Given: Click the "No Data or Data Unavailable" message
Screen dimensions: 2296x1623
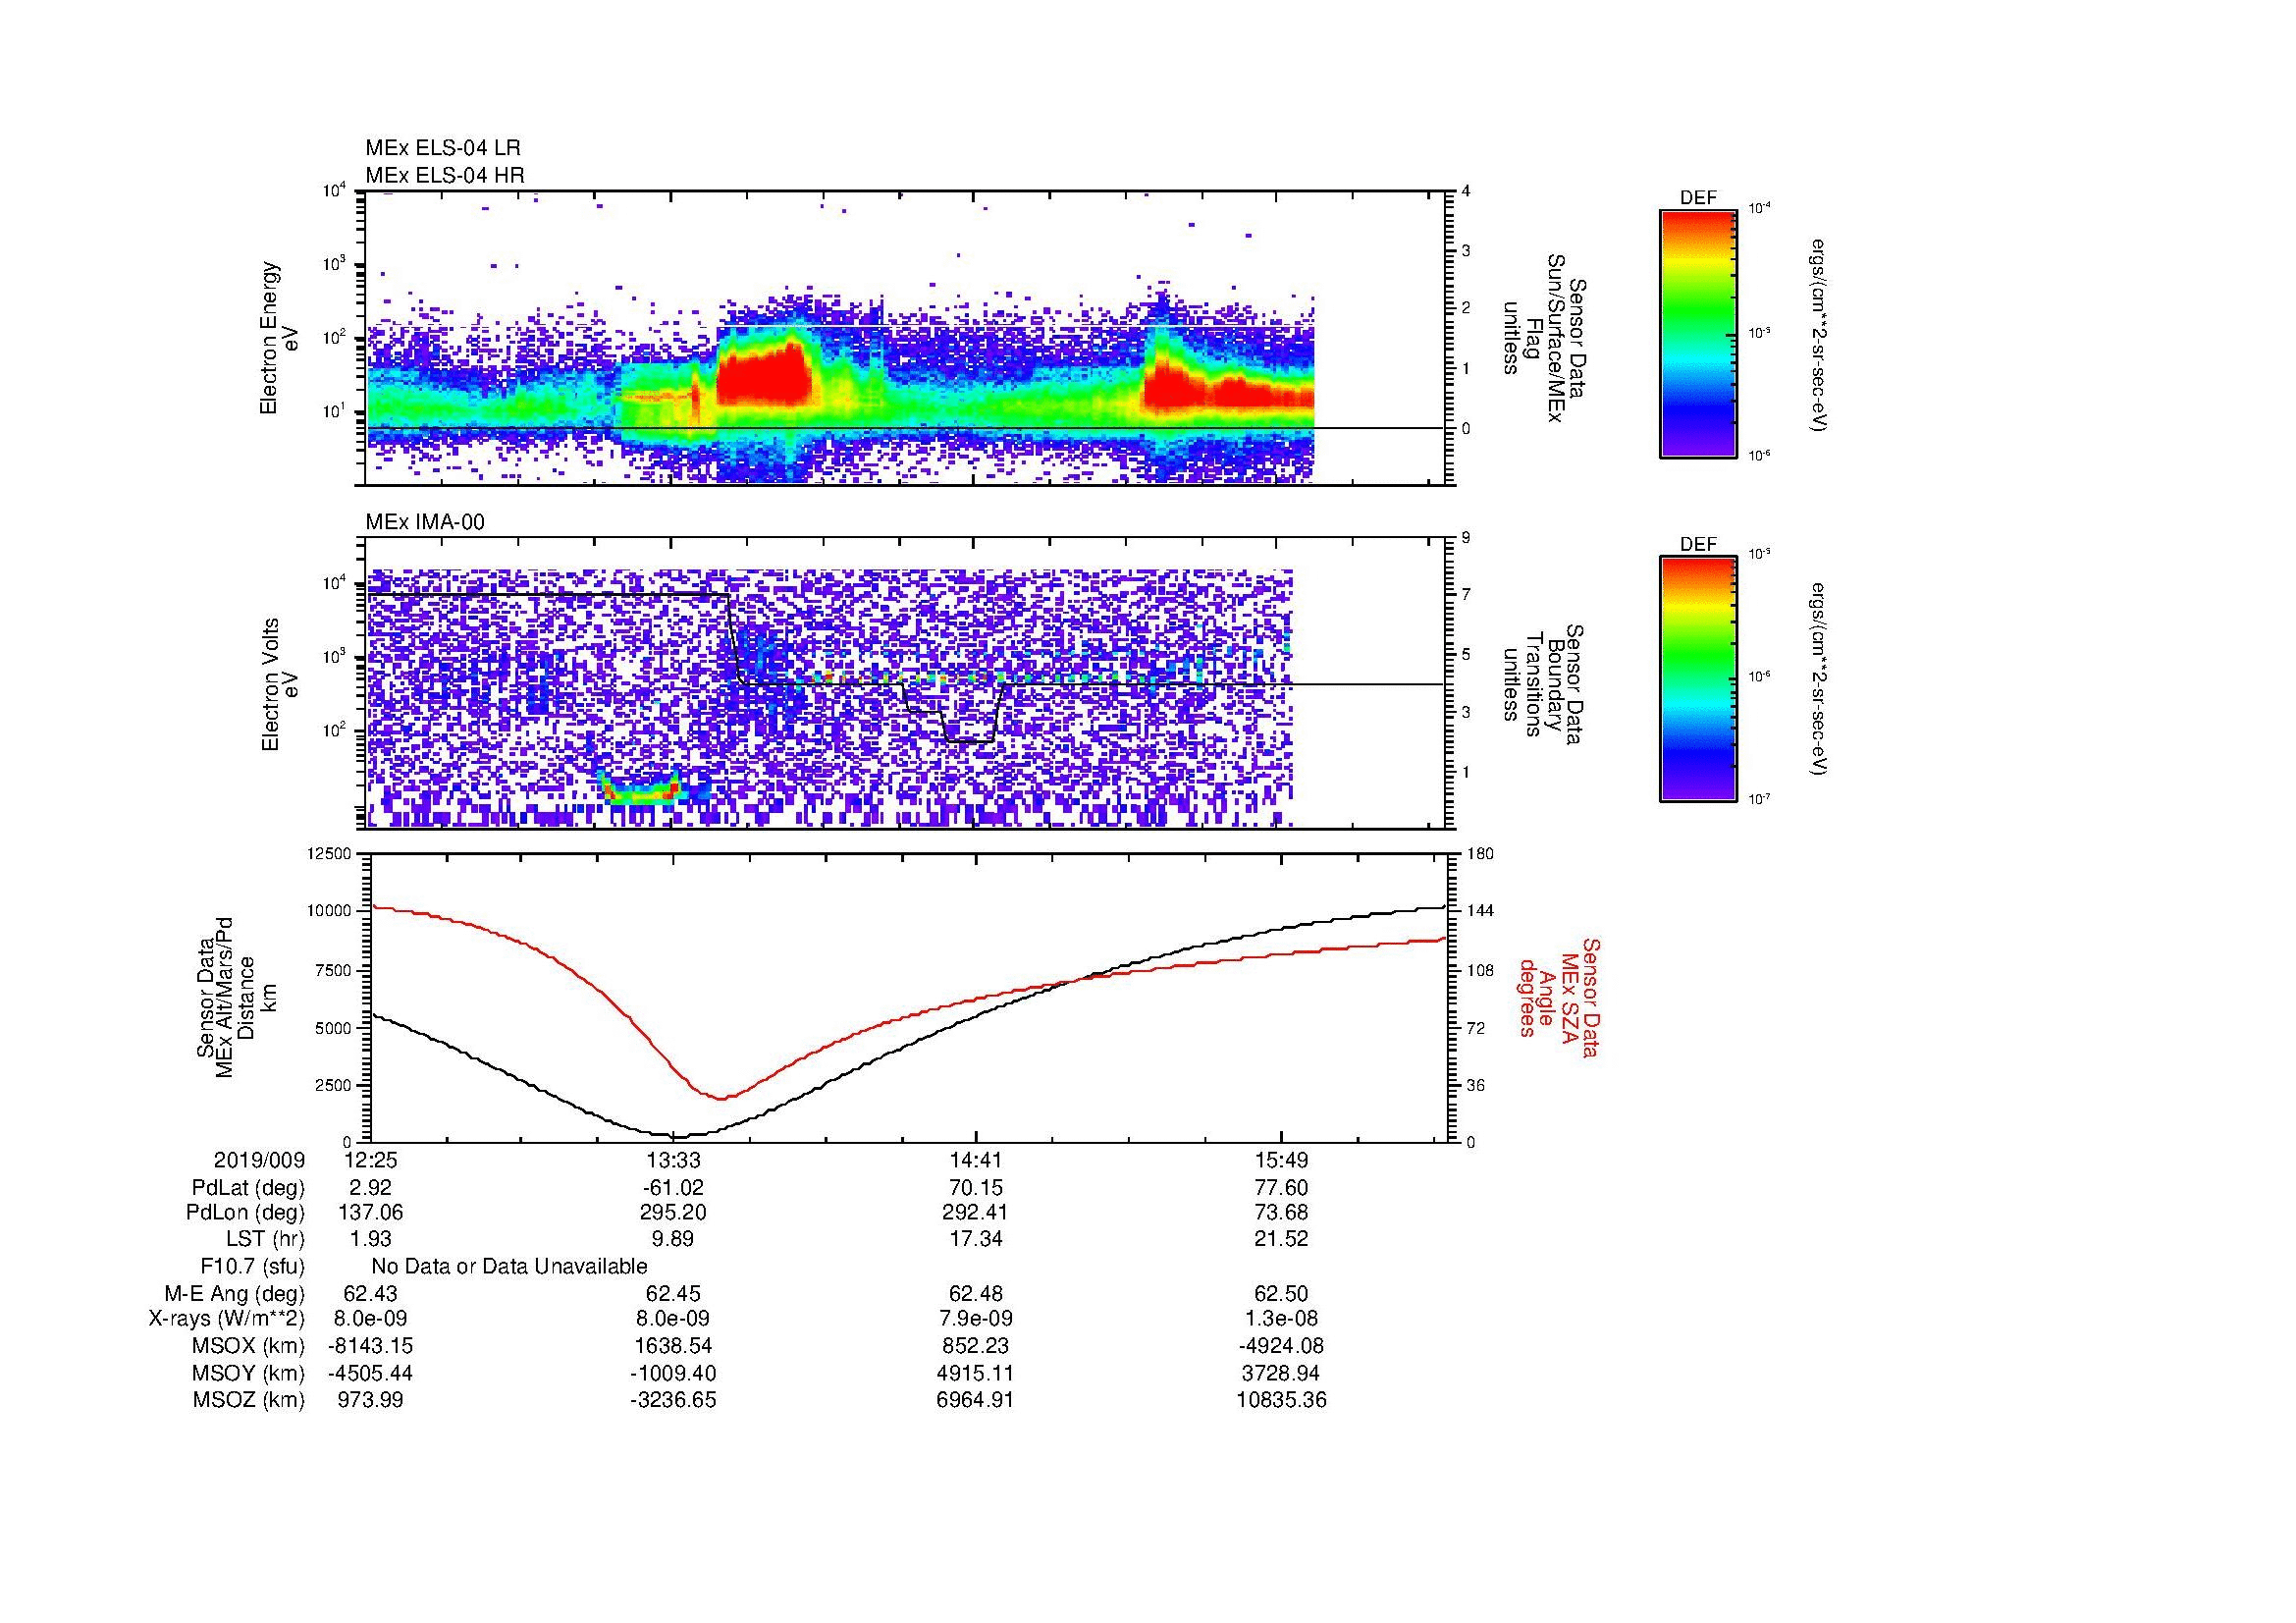Looking at the screenshot, I should [509, 1267].
